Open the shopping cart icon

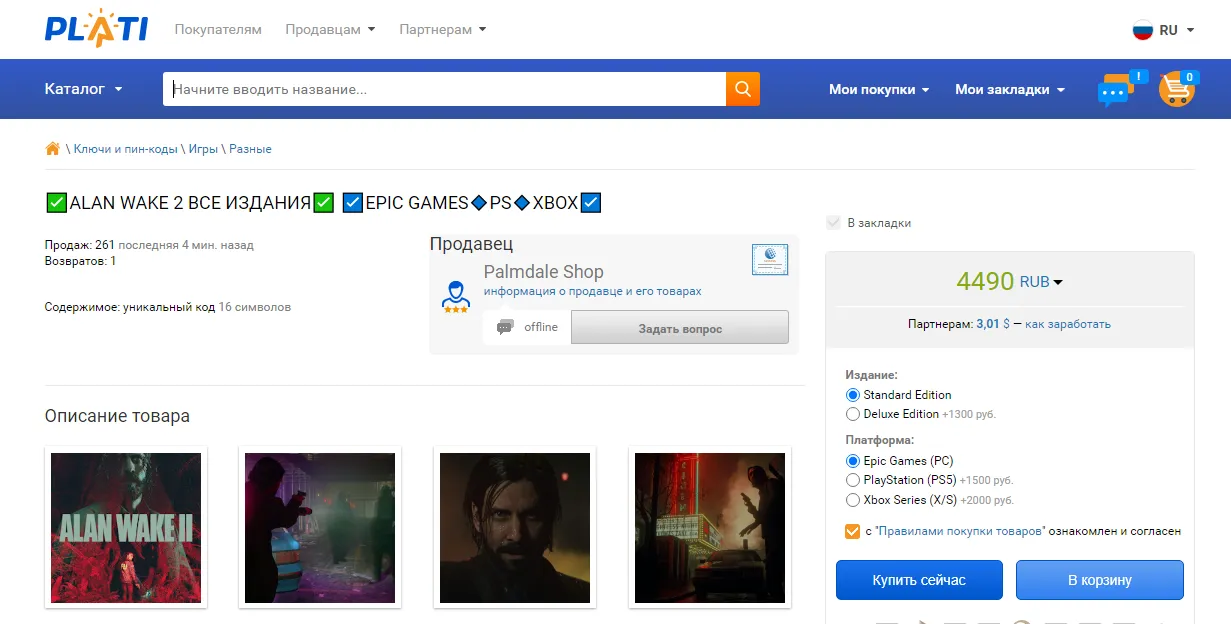[1178, 89]
